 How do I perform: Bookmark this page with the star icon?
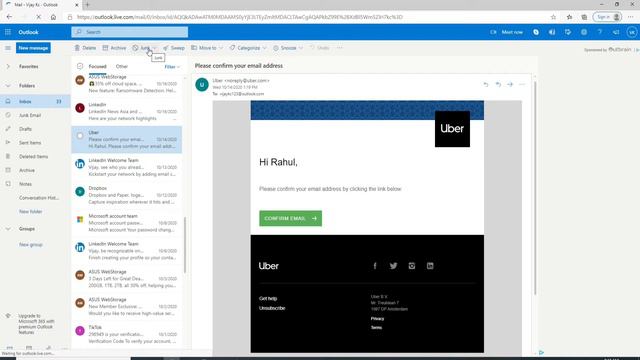[553, 17]
